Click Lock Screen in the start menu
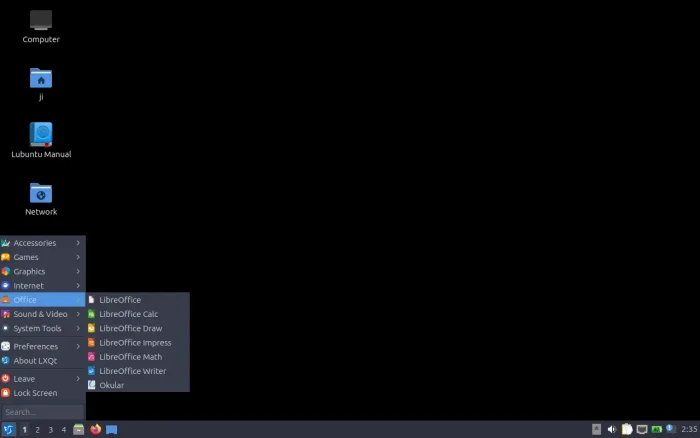 point(35,393)
